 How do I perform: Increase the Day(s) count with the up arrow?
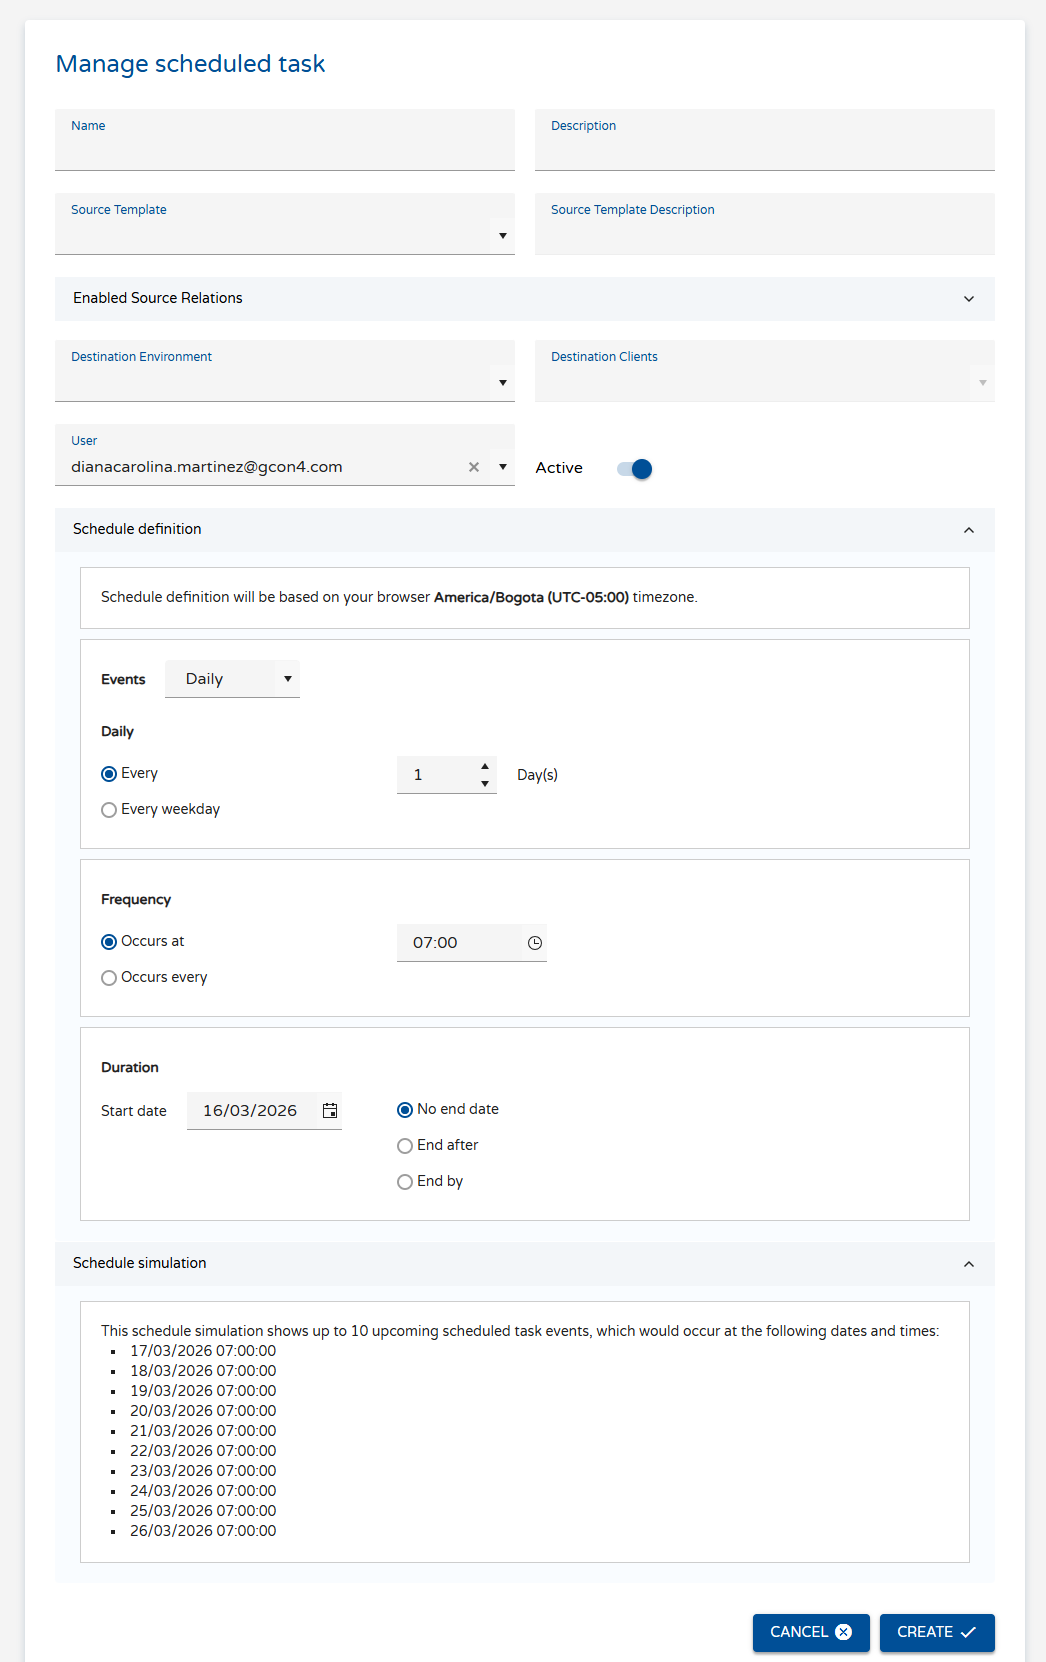pyautogui.click(x=485, y=766)
